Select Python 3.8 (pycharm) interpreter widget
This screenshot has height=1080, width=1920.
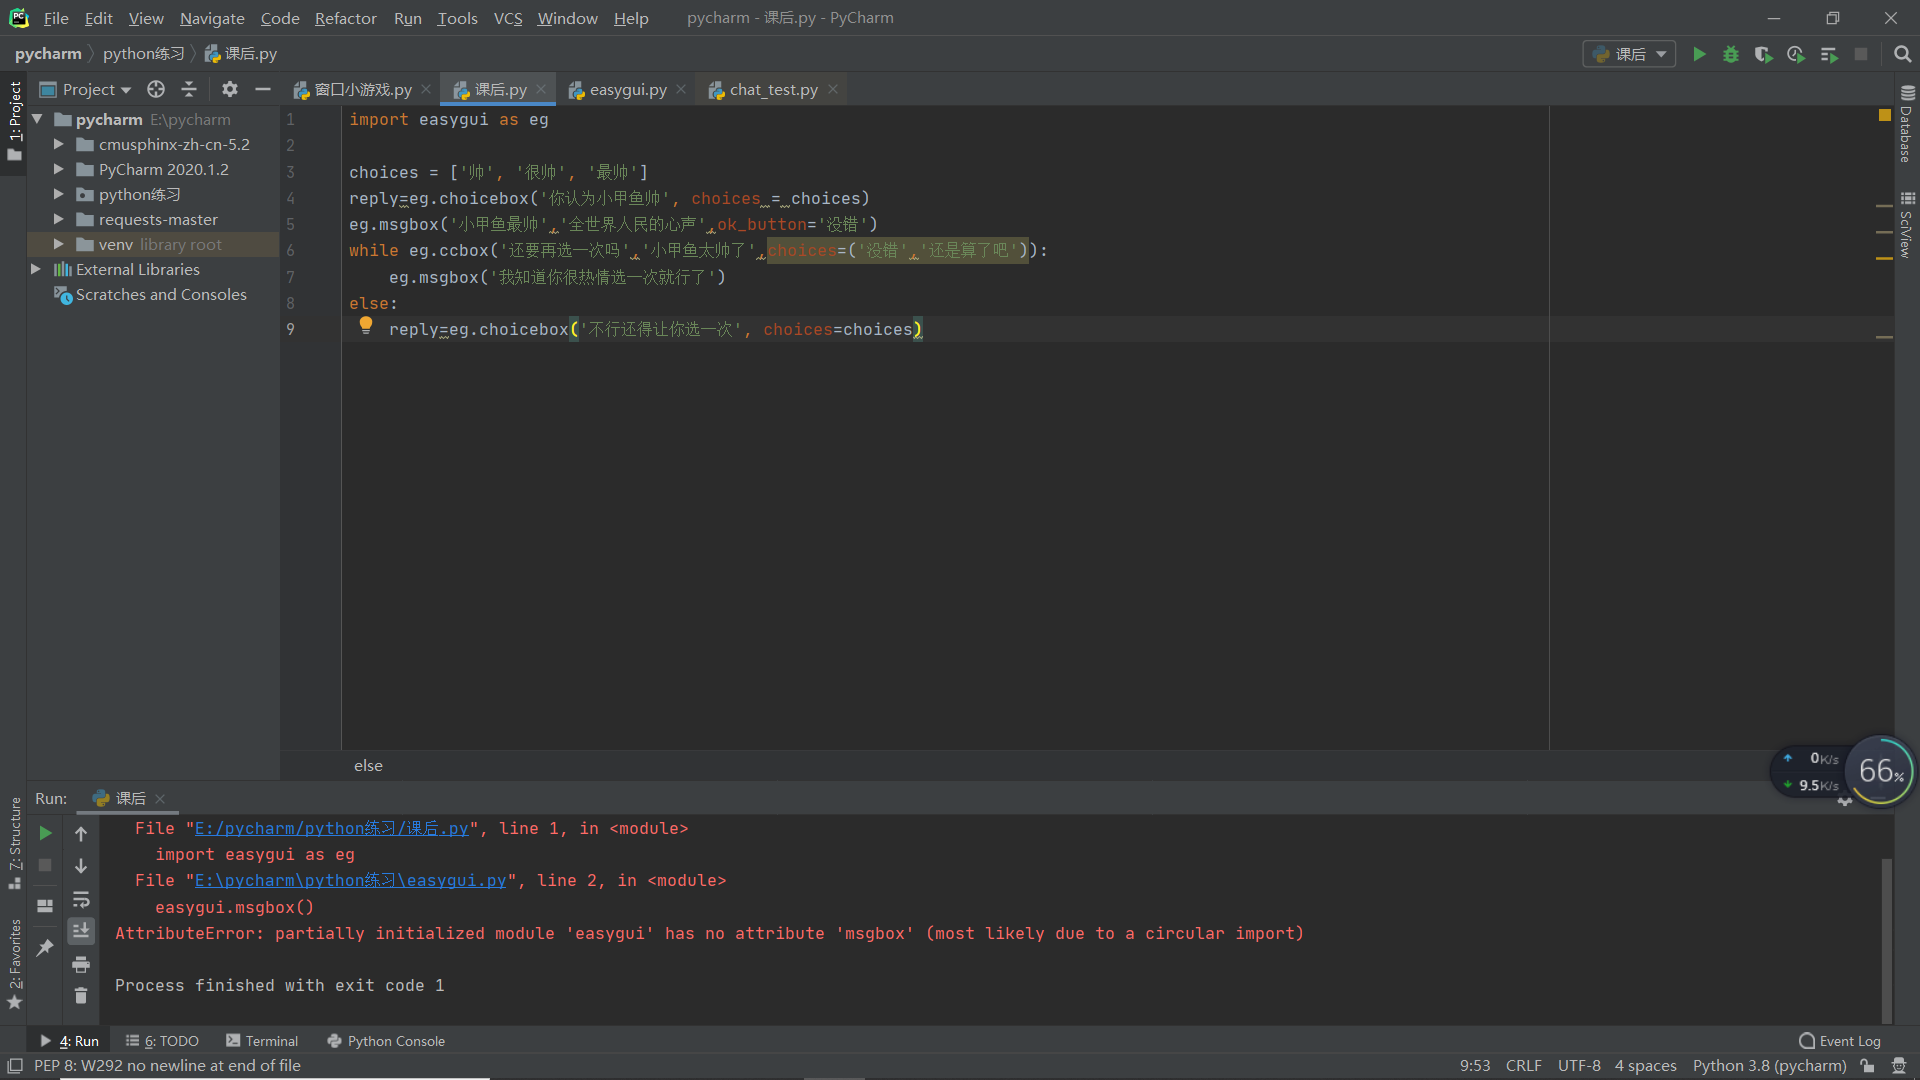[1769, 1066]
